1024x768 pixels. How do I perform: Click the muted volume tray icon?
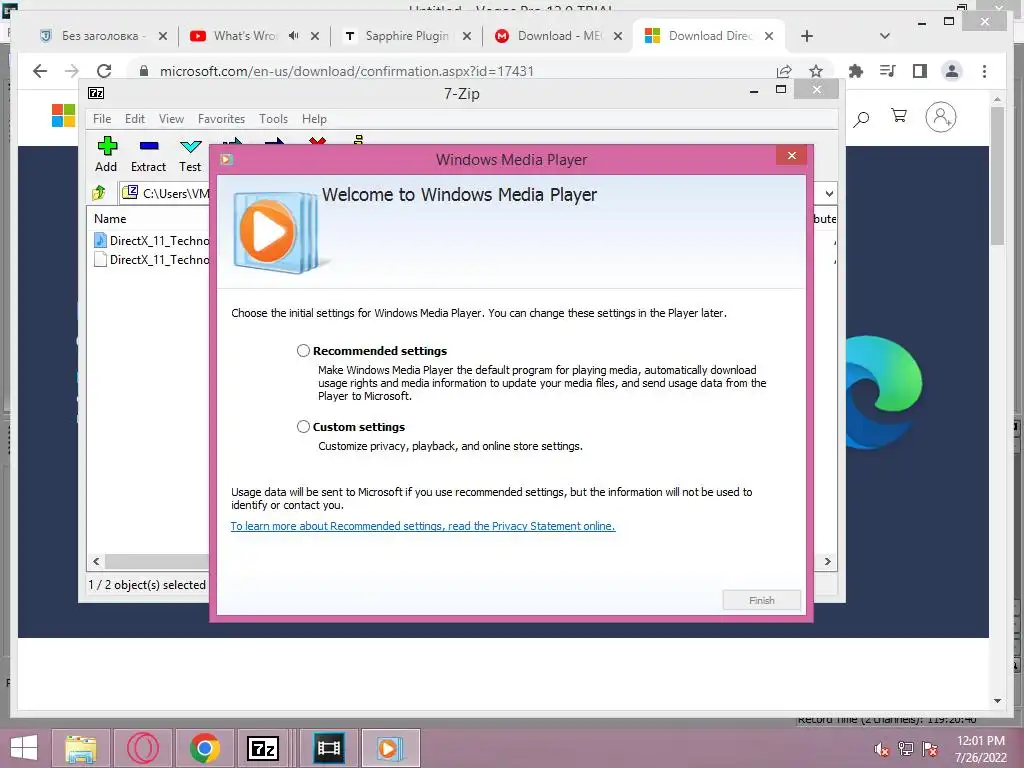881,749
